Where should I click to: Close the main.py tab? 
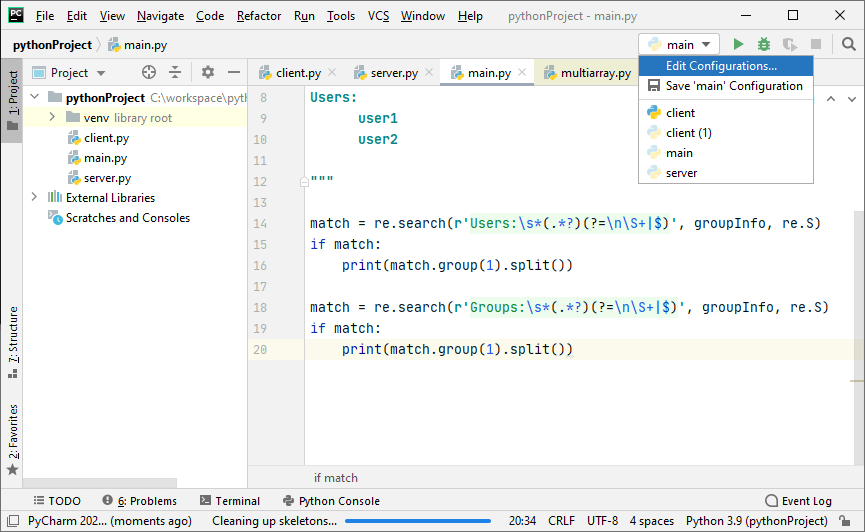click(x=522, y=72)
